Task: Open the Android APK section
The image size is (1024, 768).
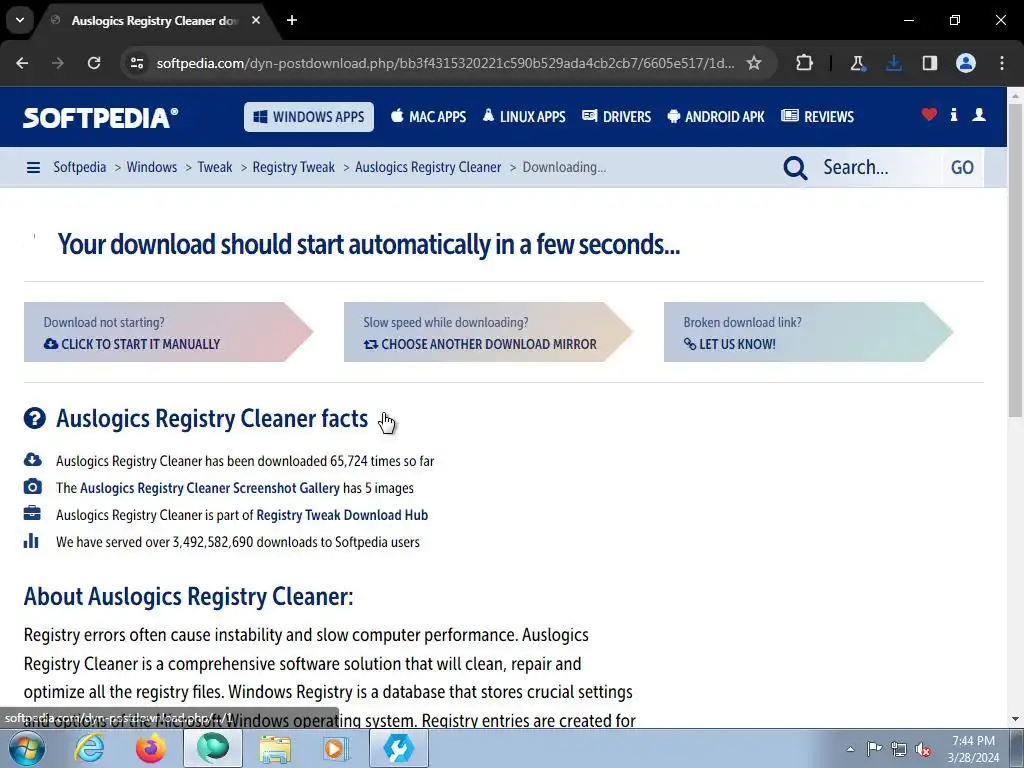Action: [x=716, y=117]
